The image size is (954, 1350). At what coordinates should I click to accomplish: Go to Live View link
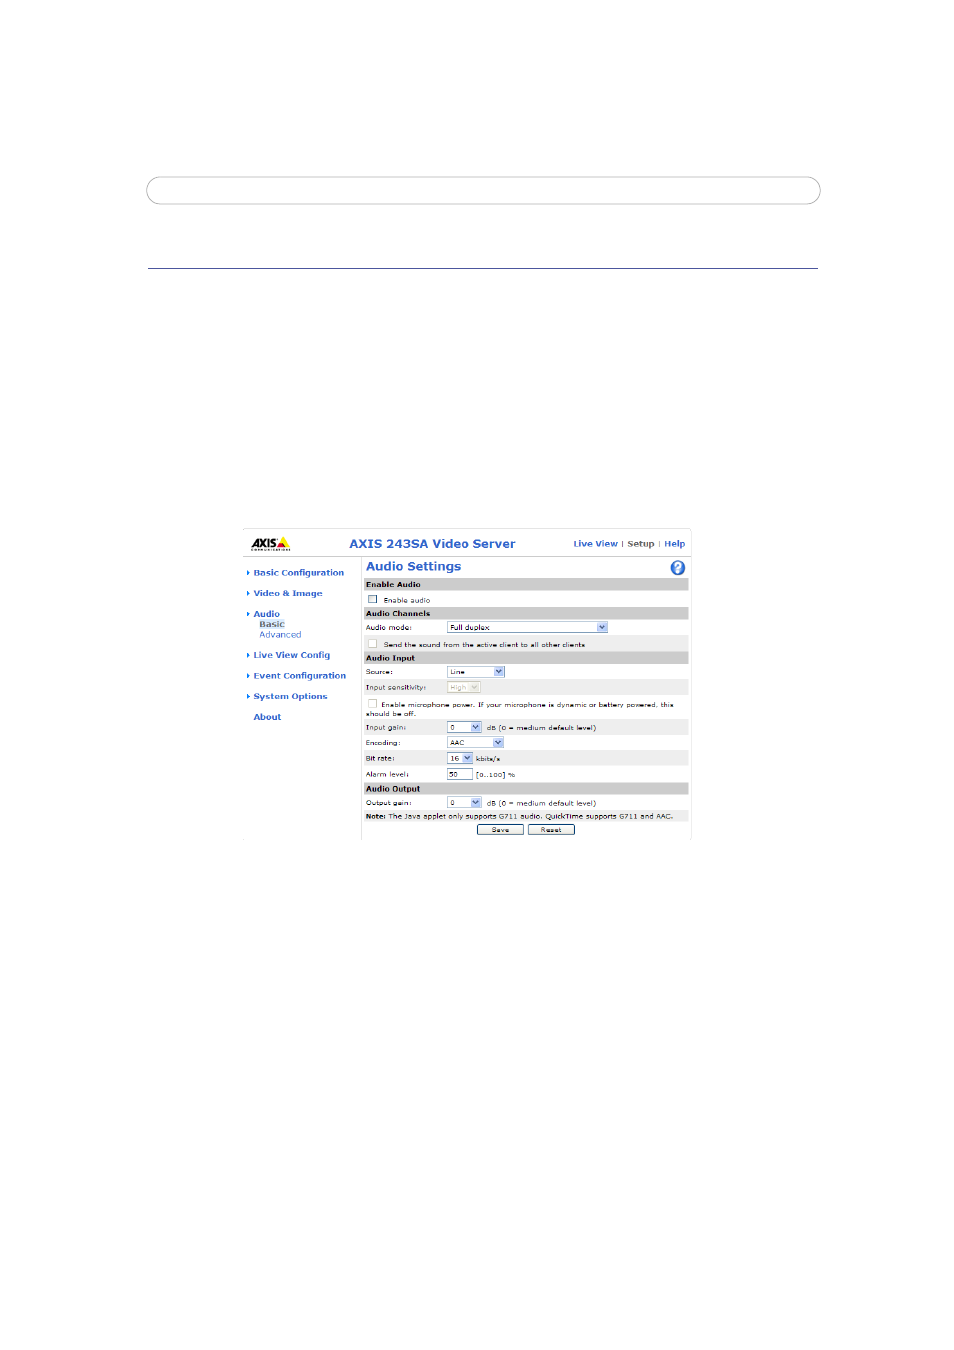(x=595, y=544)
